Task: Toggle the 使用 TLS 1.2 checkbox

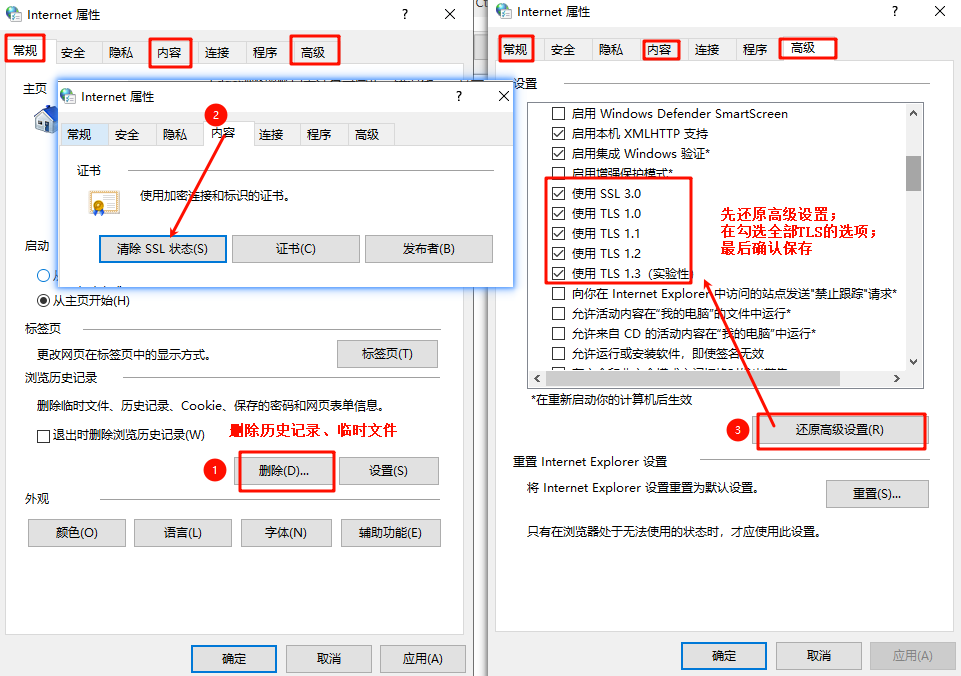Action: (x=558, y=253)
